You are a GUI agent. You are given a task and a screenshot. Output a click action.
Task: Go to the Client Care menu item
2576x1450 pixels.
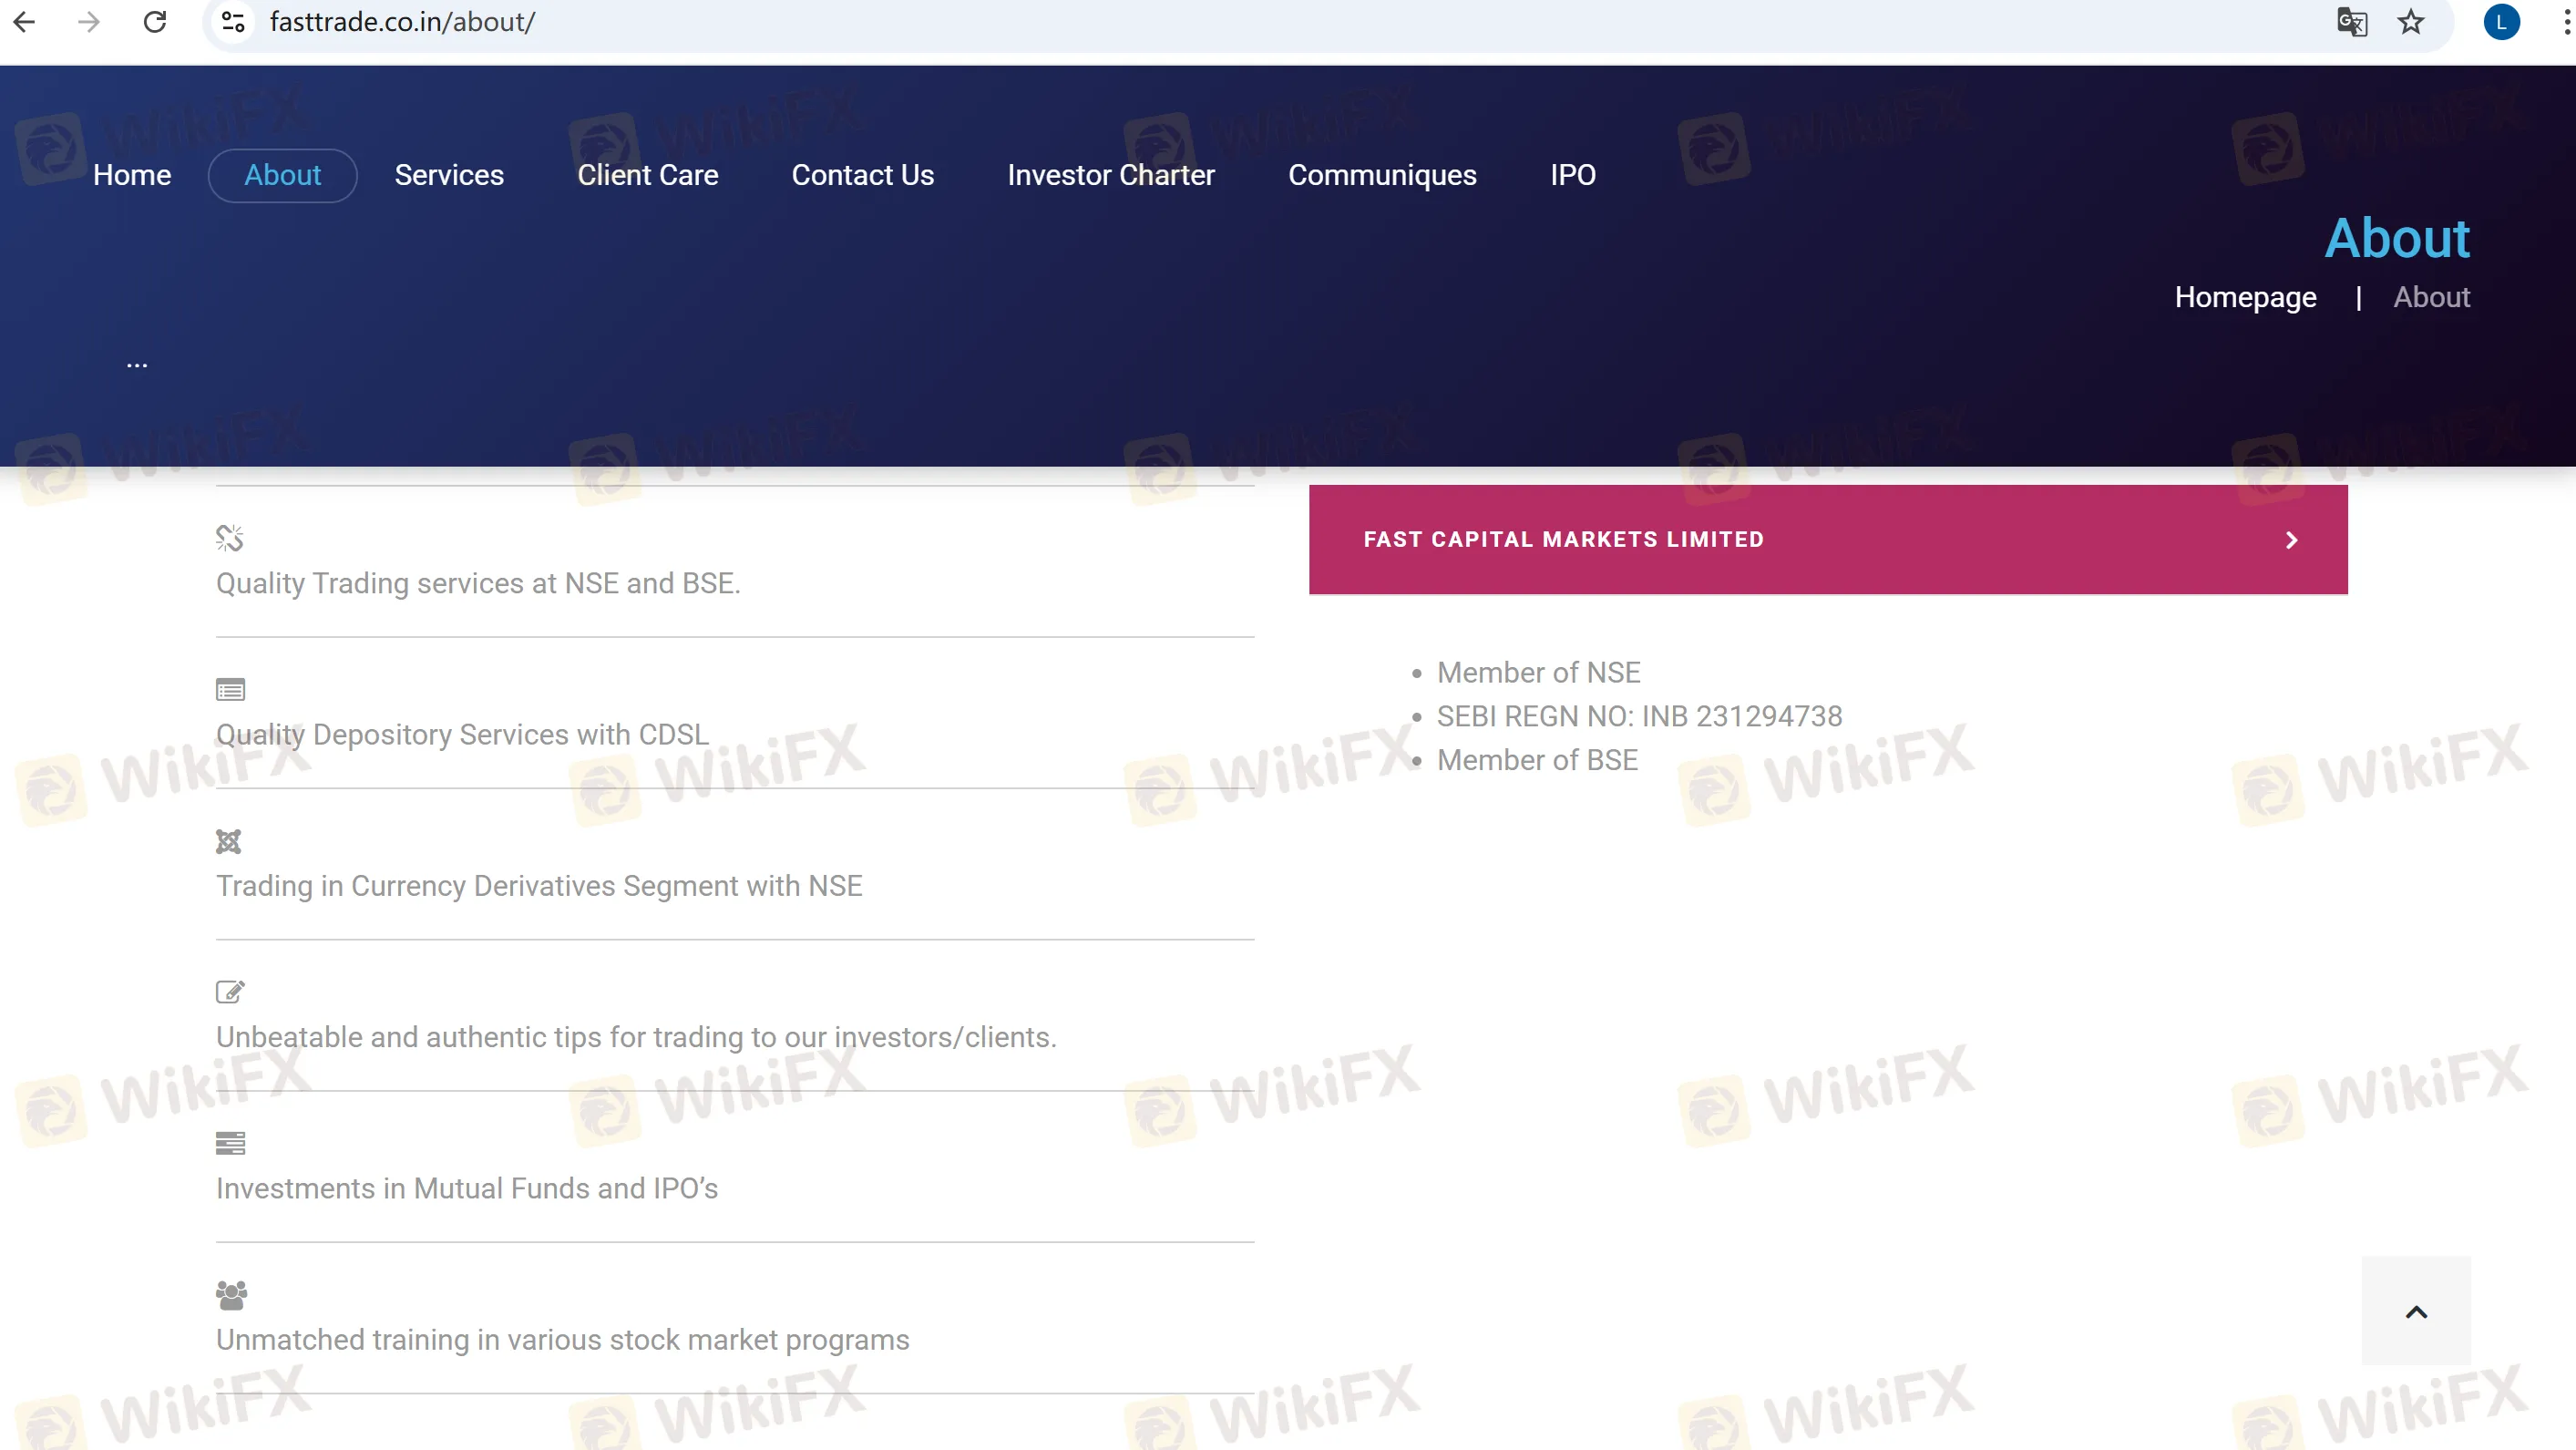pyautogui.click(x=647, y=175)
